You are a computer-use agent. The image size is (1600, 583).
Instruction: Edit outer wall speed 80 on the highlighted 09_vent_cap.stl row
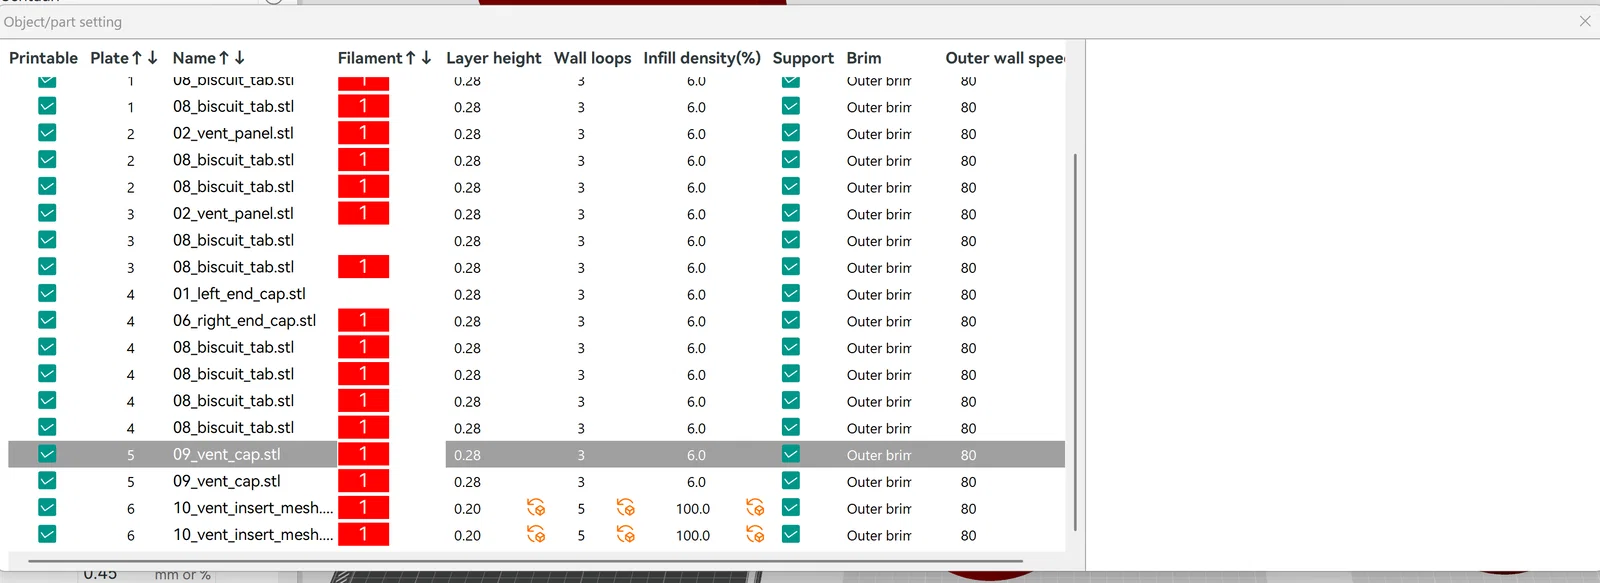coord(968,455)
